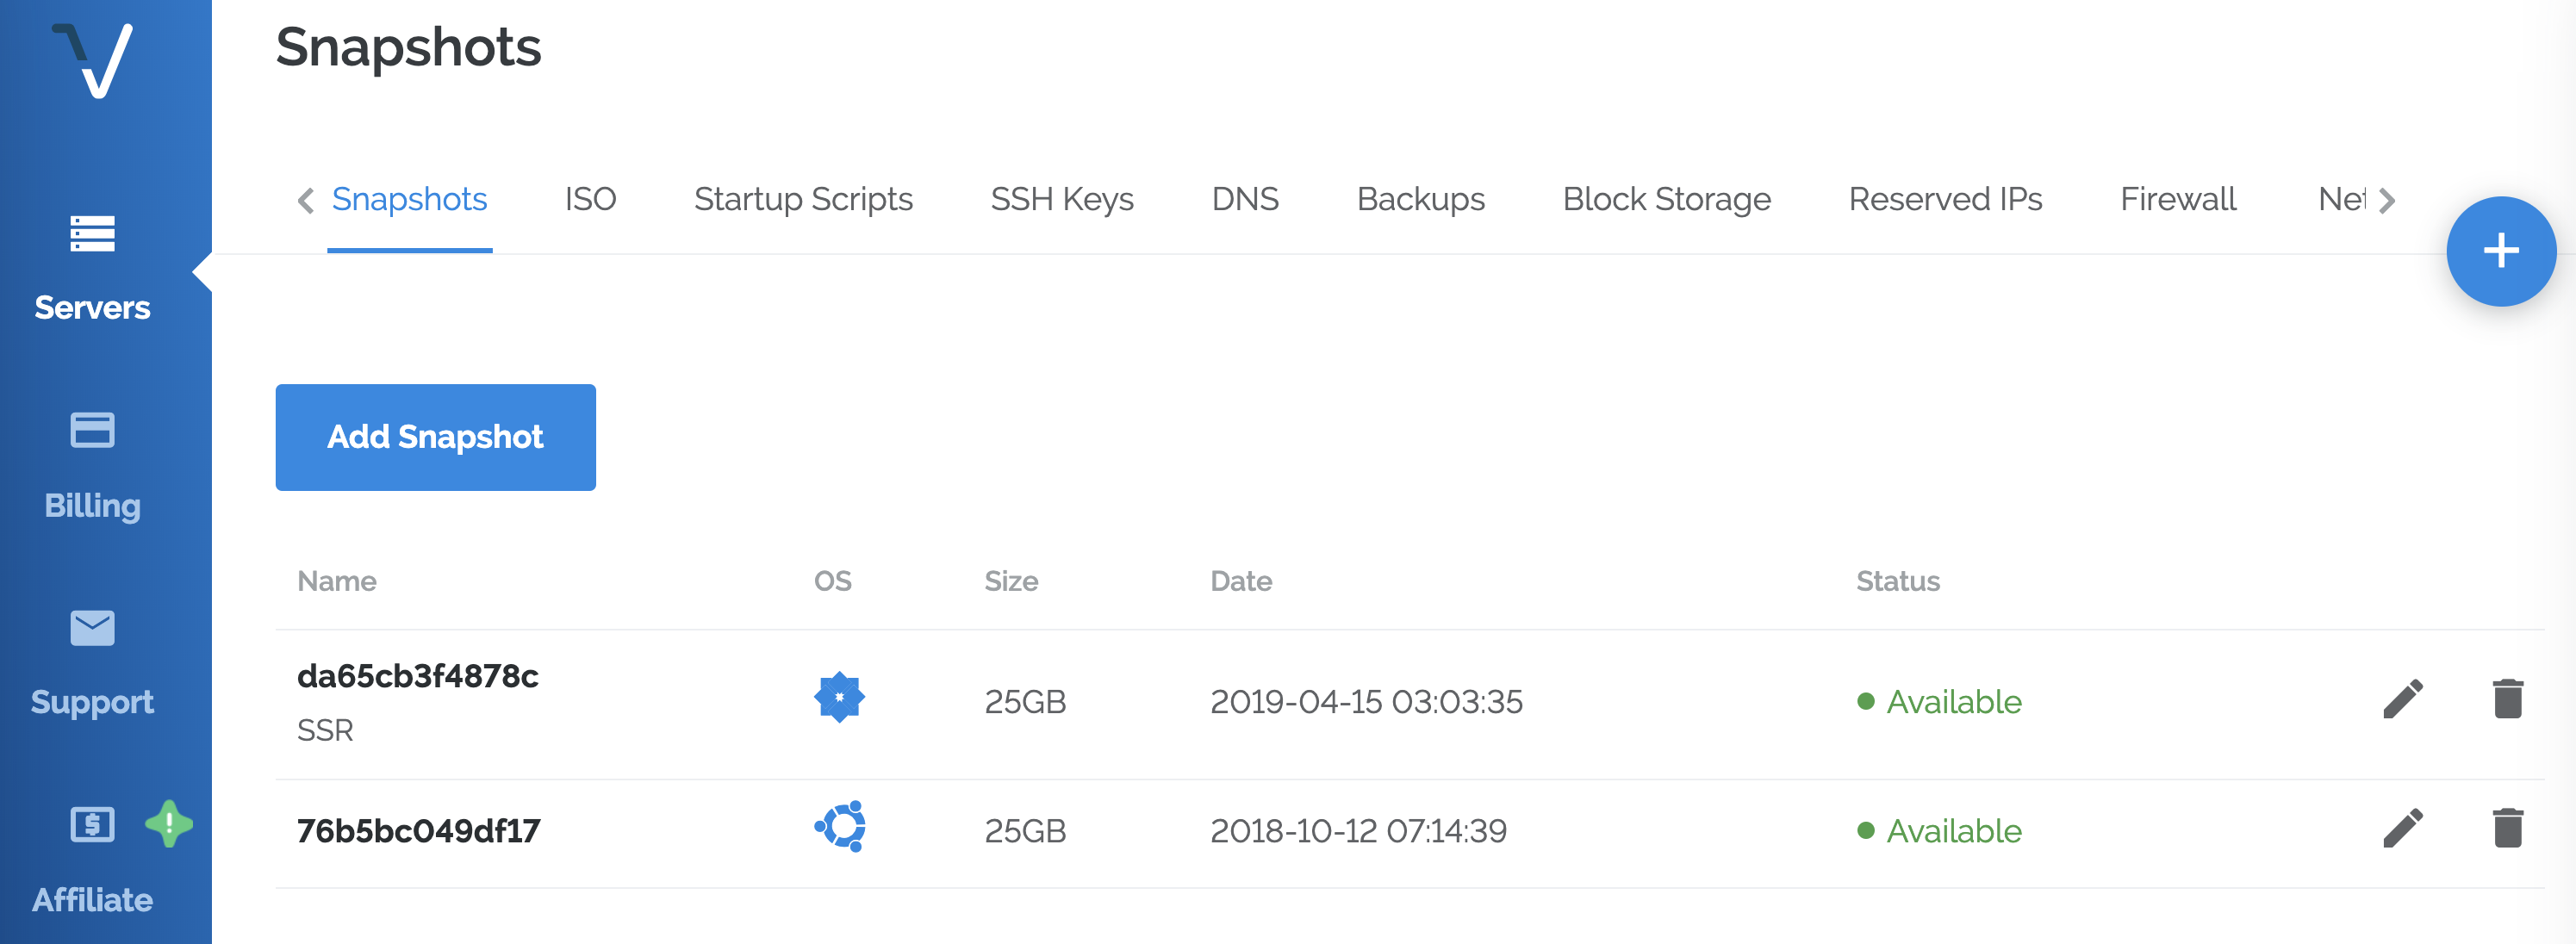Open the Affiliate sidebar section
This screenshot has height=944, width=2576.
tap(92, 858)
